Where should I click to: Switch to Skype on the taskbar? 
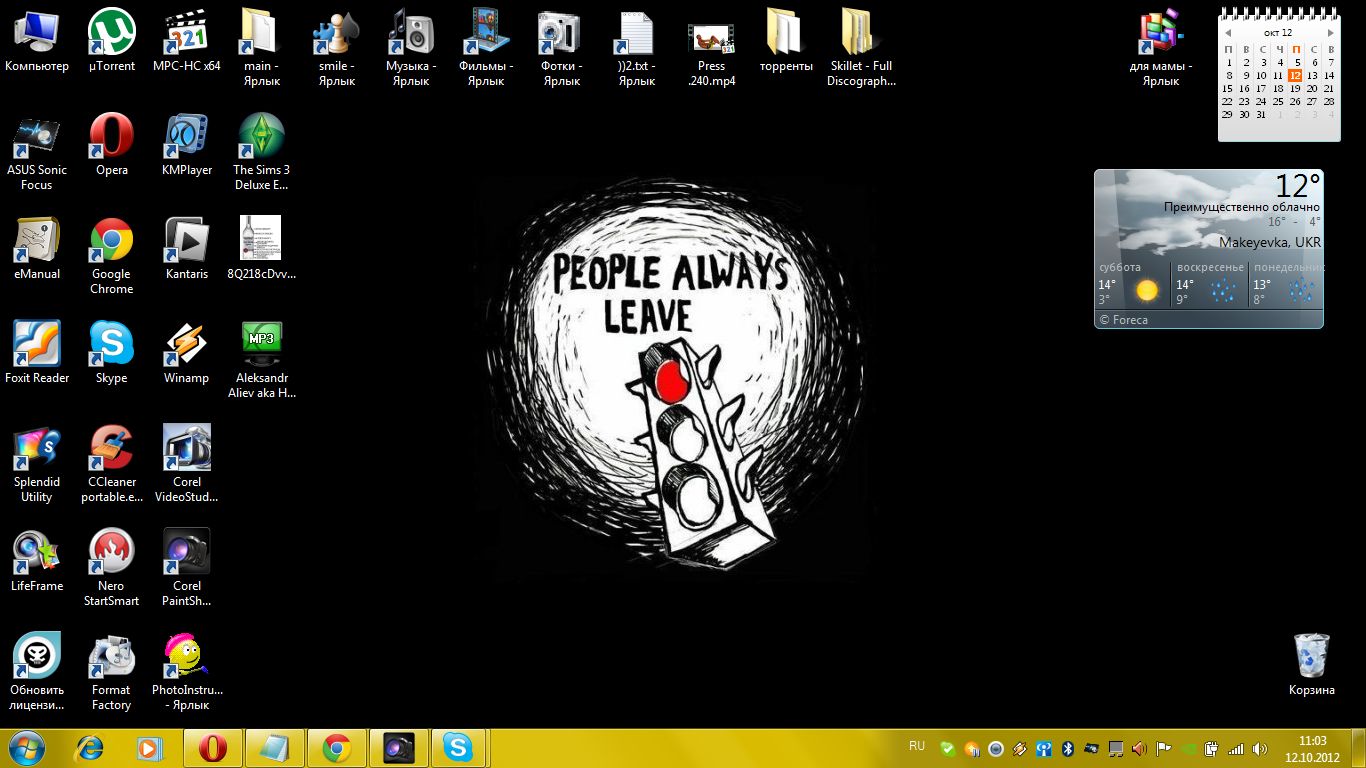(x=459, y=748)
